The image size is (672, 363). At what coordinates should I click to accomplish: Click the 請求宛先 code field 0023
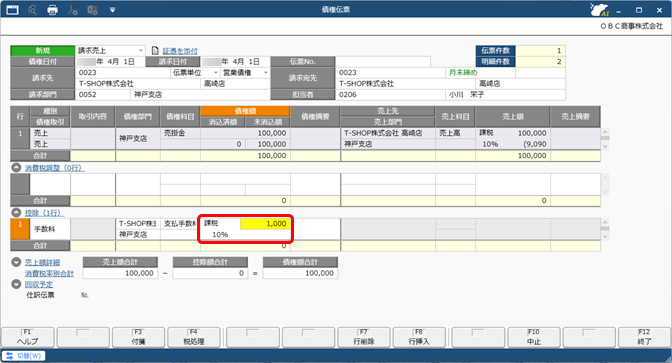(390, 73)
